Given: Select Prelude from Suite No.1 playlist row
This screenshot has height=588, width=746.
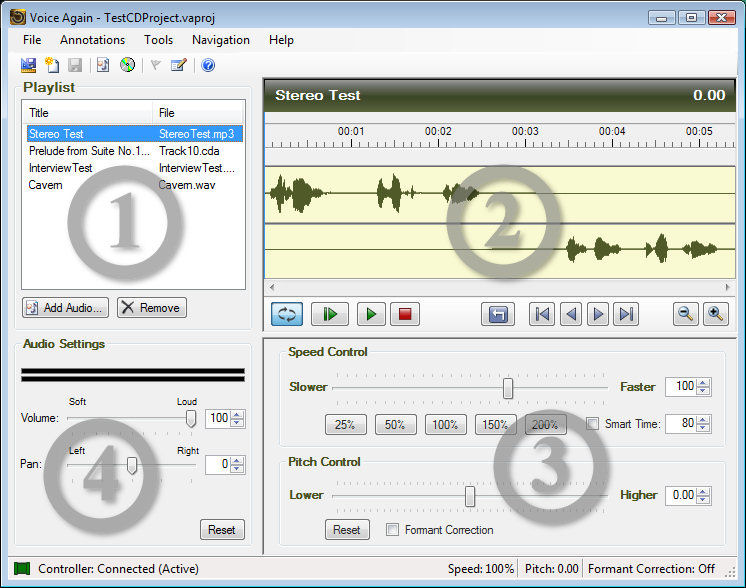Looking at the screenshot, I should click(135, 151).
